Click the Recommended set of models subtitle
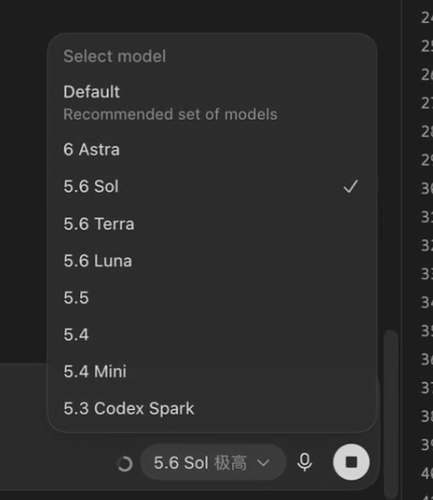The image size is (433, 500). click(170, 114)
